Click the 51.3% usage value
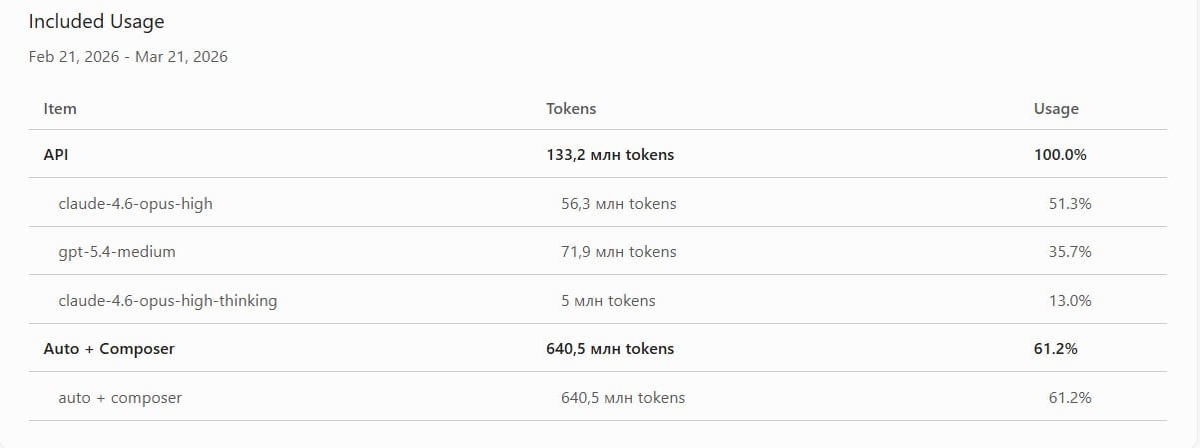The image size is (1200, 448). tap(1070, 204)
